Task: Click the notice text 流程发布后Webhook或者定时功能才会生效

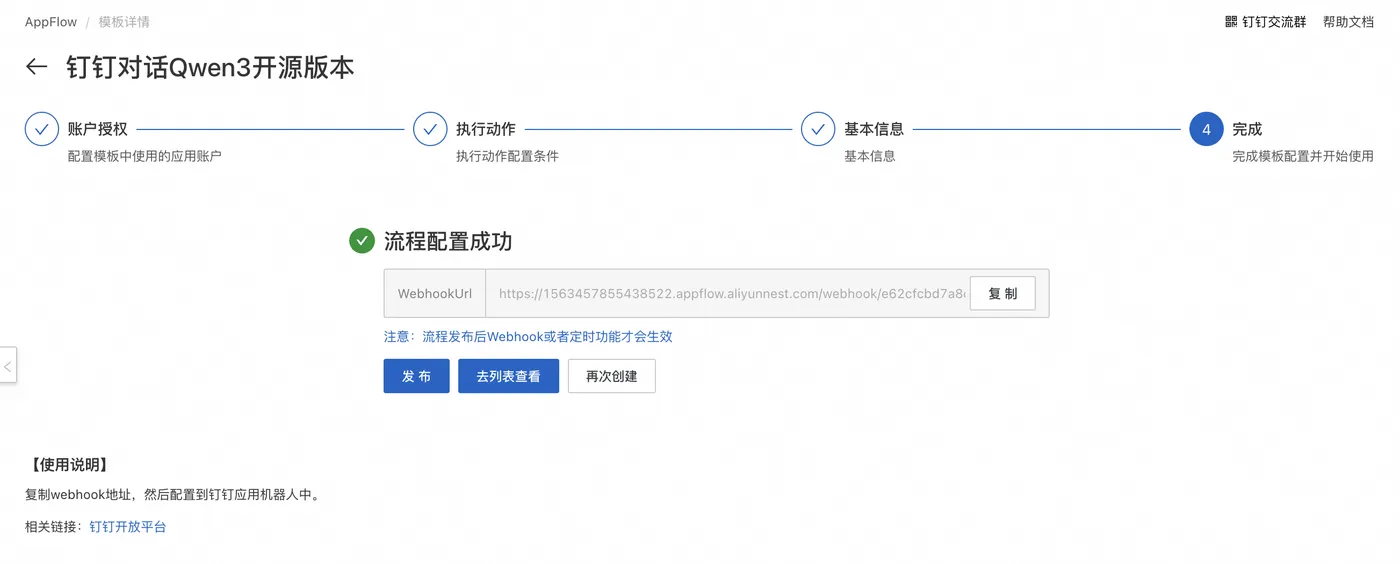Action: point(547,337)
